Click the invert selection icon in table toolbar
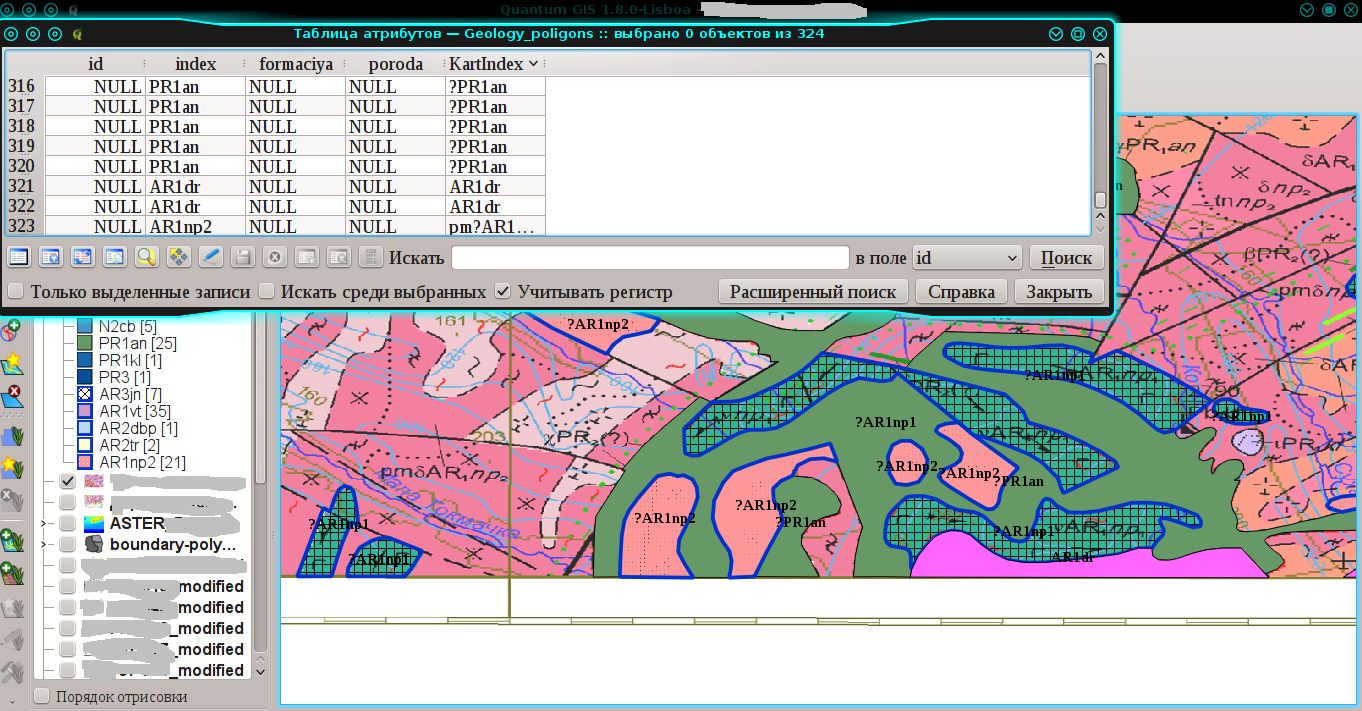Viewport: 1362px width, 711px height. pyautogui.click(x=83, y=257)
